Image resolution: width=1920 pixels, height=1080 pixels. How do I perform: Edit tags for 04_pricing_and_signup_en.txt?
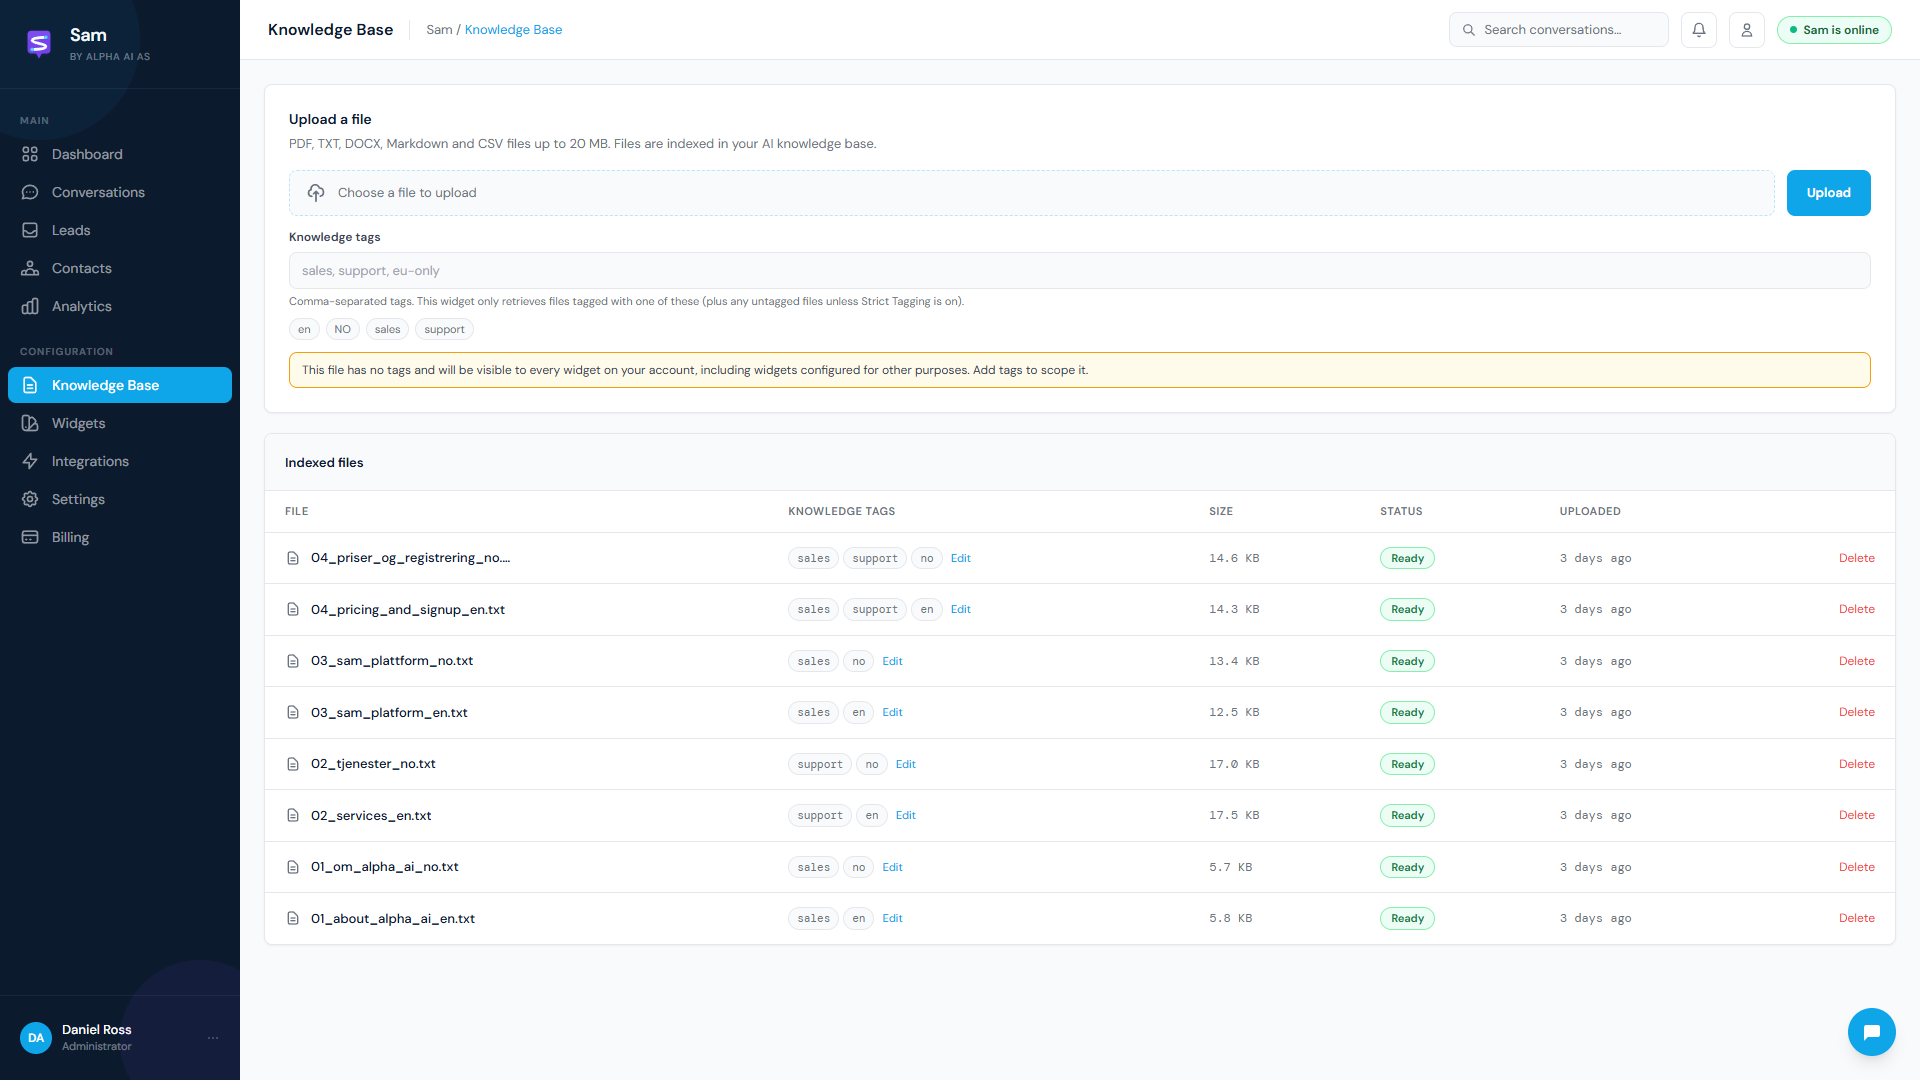click(960, 610)
